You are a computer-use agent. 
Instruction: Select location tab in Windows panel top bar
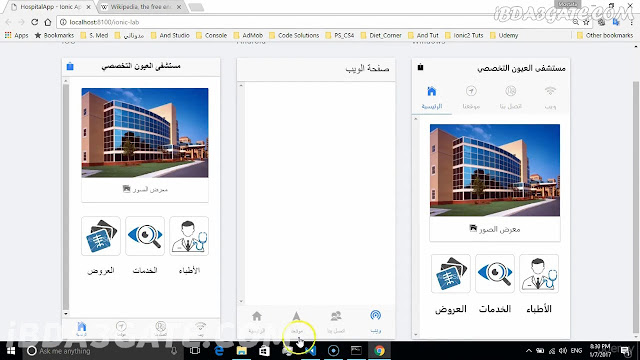coord(471,98)
